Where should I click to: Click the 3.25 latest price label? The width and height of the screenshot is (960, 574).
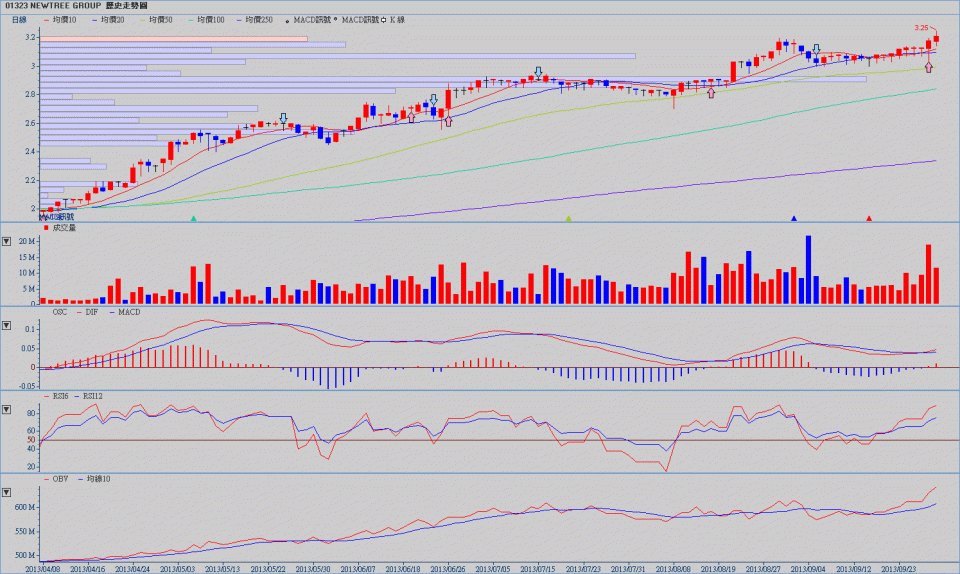[x=922, y=27]
